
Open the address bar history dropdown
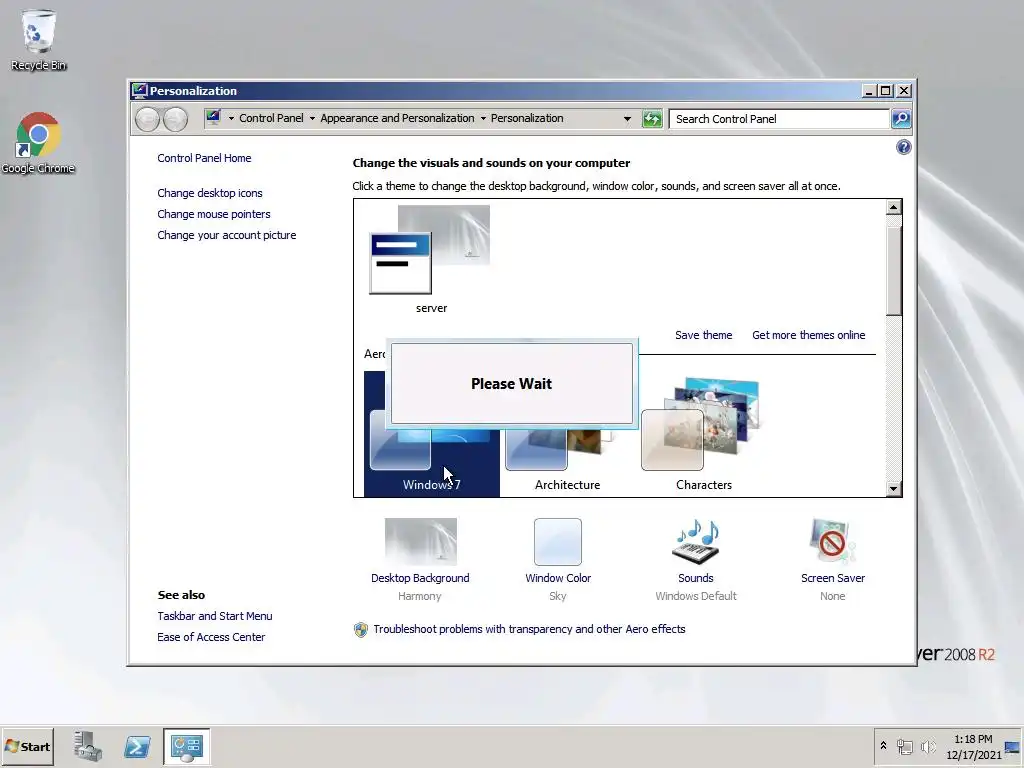click(627, 119)
